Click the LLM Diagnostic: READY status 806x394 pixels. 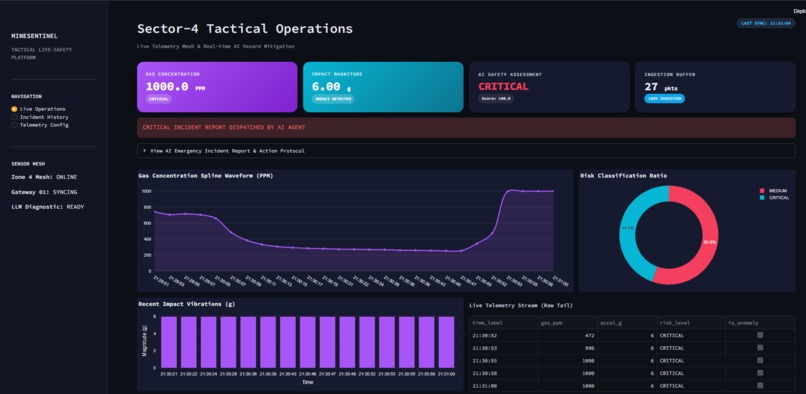[48, 207]
